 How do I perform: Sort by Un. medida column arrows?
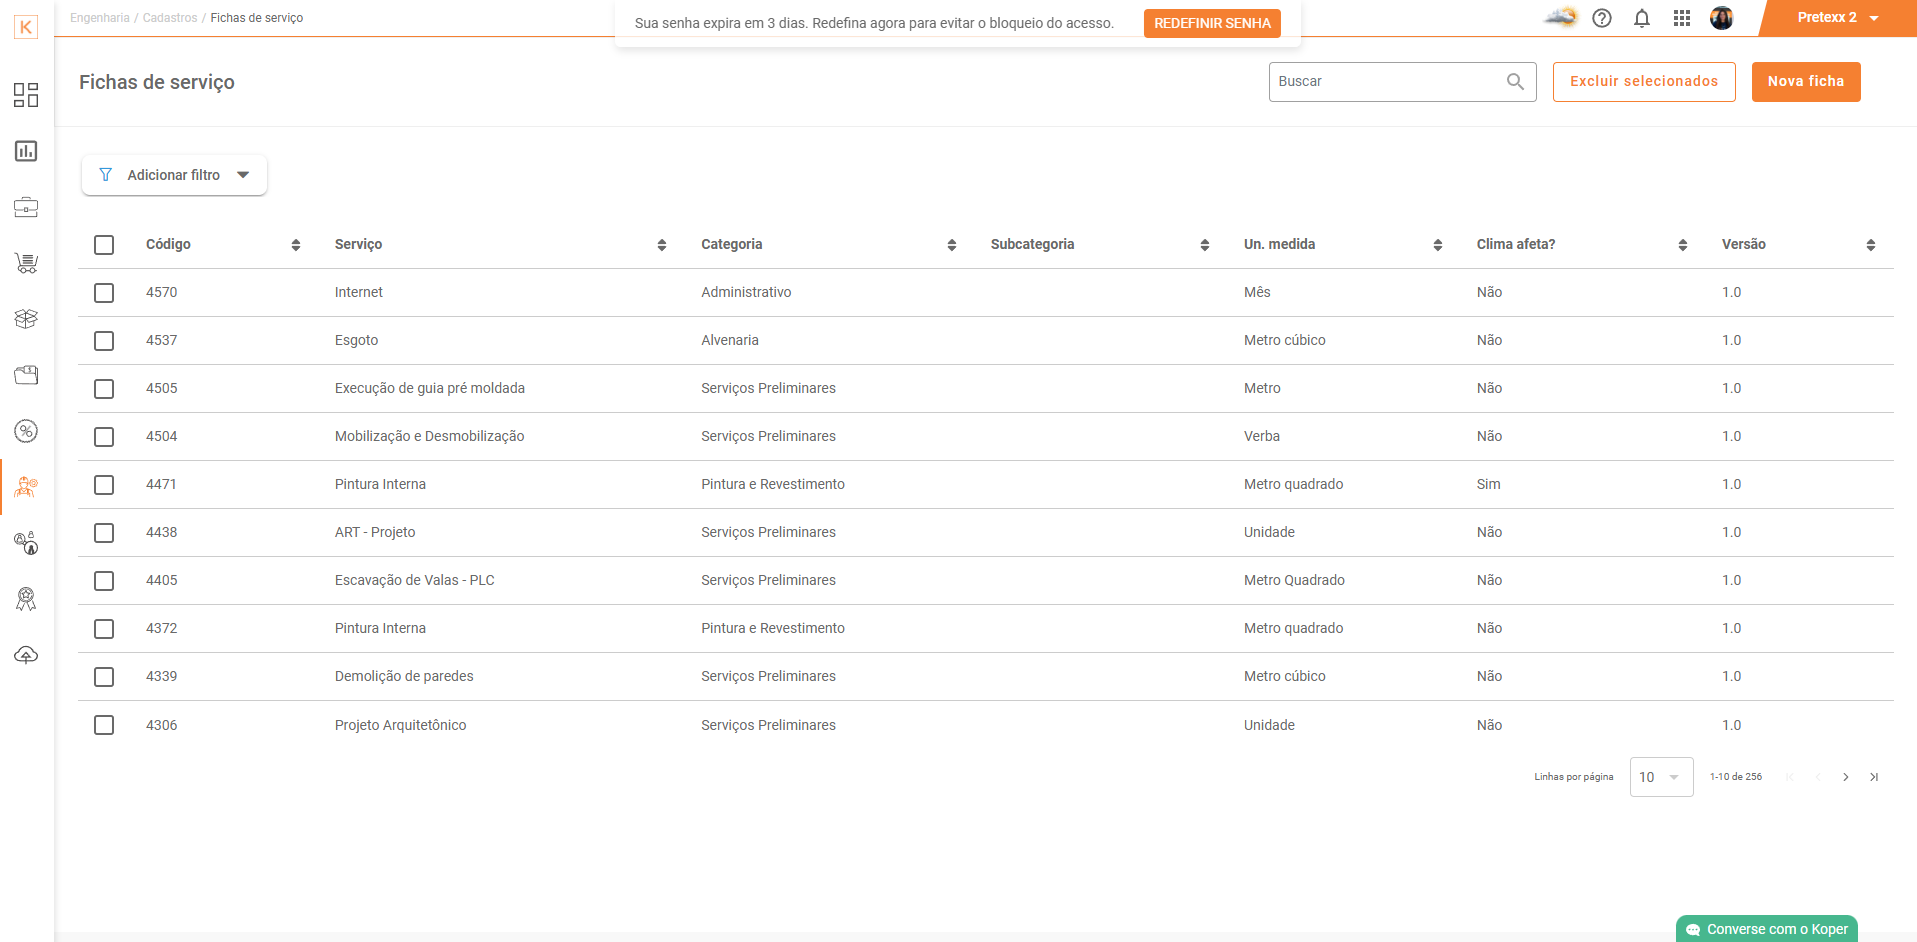tap(1438, 245)
